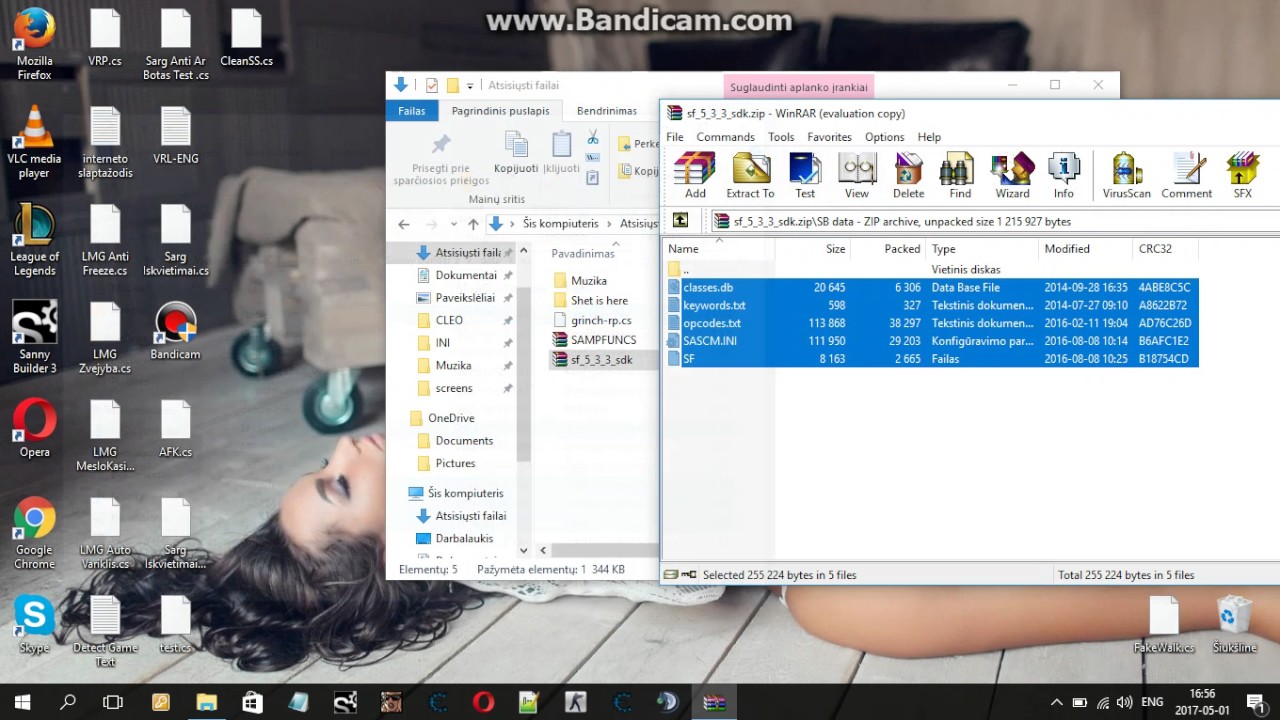This screenshot has width=1280, height=720.
Task: Click the Įklijuoti paste button
Action: [x=562, y=153]
